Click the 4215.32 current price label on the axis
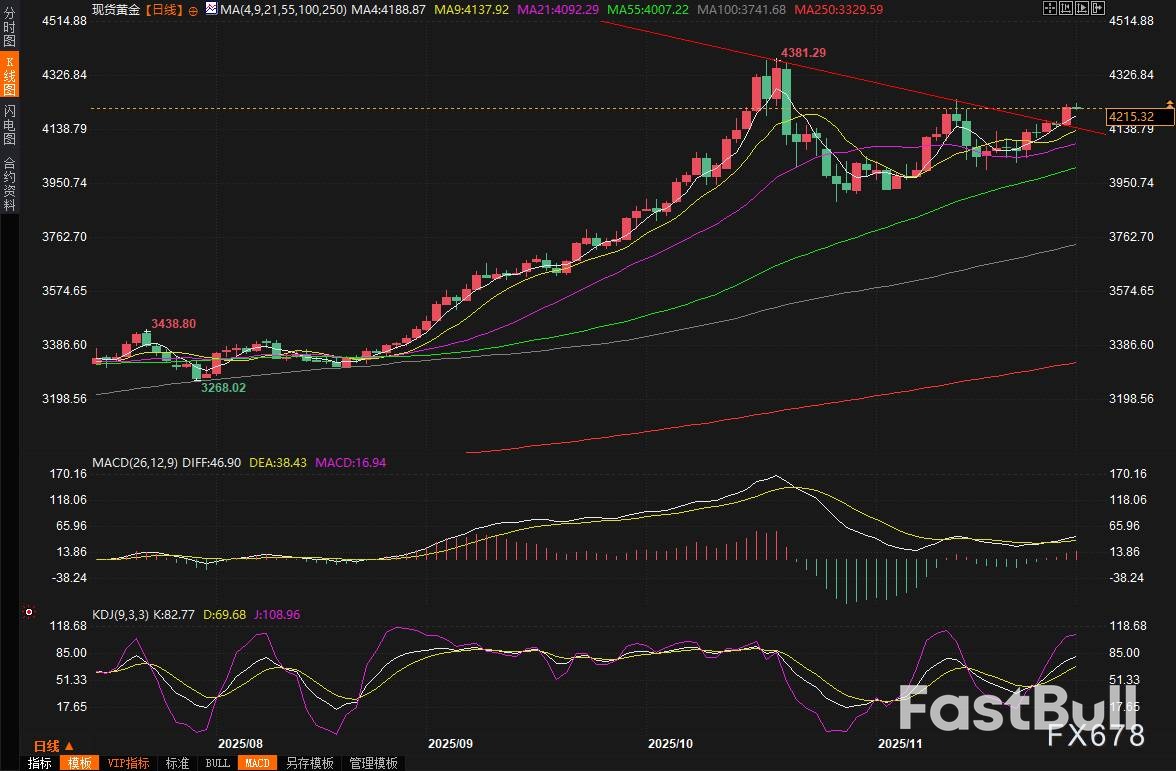Viewport: 1176px width, 771px height. (1131, 117)
